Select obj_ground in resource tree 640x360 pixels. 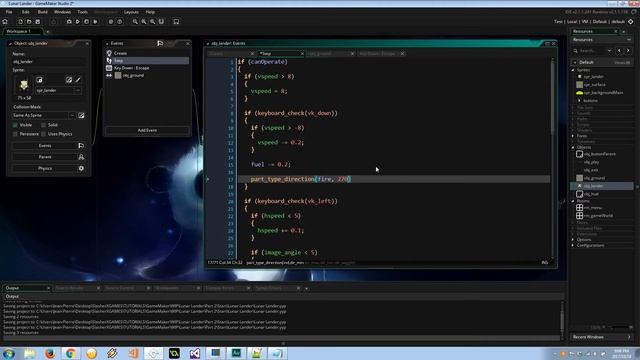coord(594,178)
